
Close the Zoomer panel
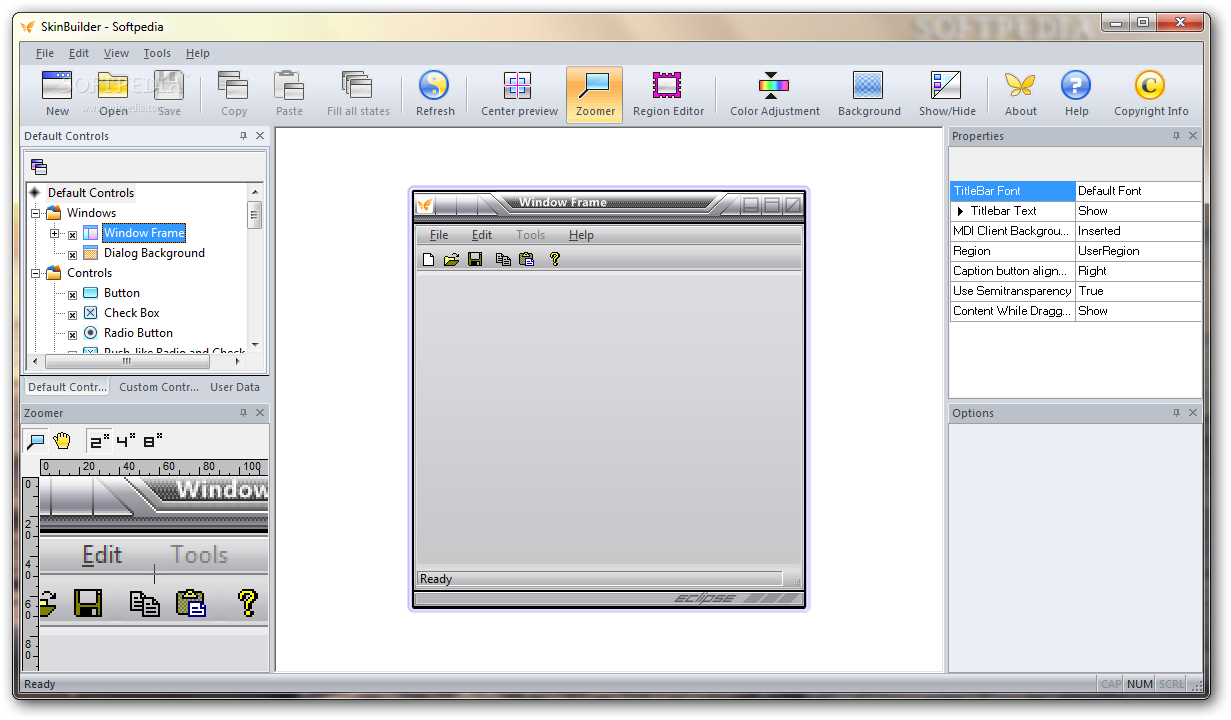click(260, 413)
